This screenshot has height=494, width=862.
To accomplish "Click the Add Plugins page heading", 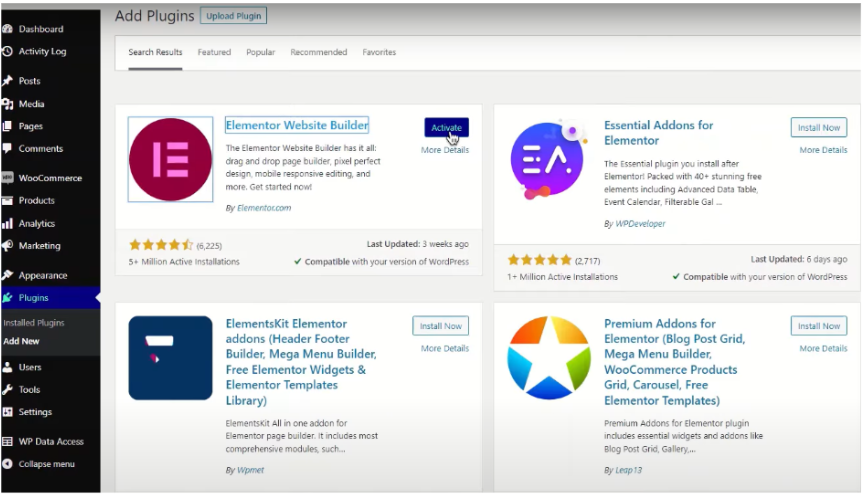I will (154, 16).
